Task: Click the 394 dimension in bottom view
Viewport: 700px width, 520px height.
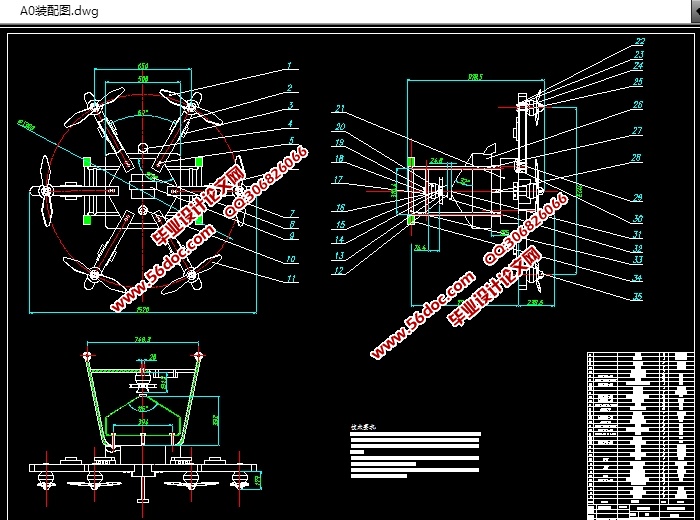Action: pyautogui.click(x=143, y=421)
